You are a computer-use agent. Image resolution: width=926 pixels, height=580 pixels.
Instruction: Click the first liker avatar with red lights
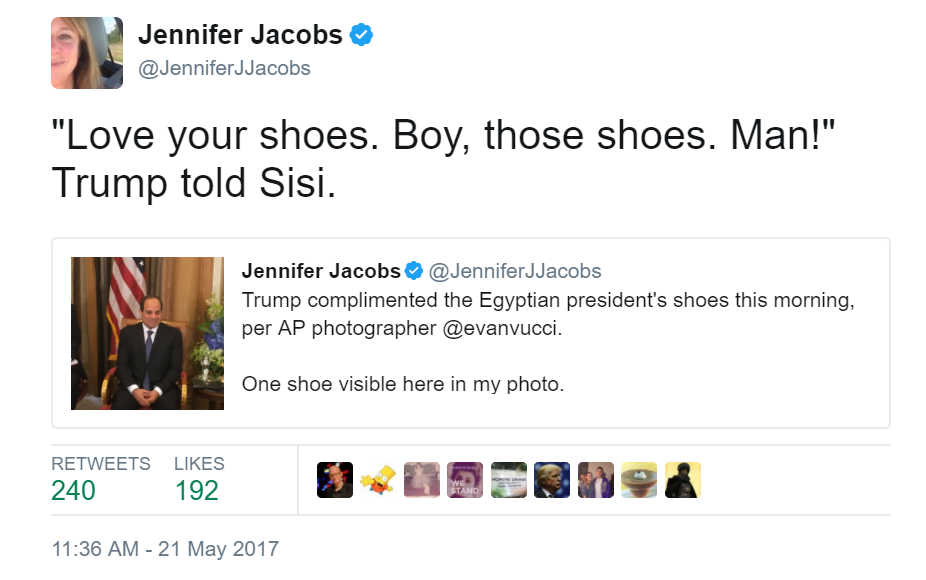pyautogui.click(x=335, y=480)
